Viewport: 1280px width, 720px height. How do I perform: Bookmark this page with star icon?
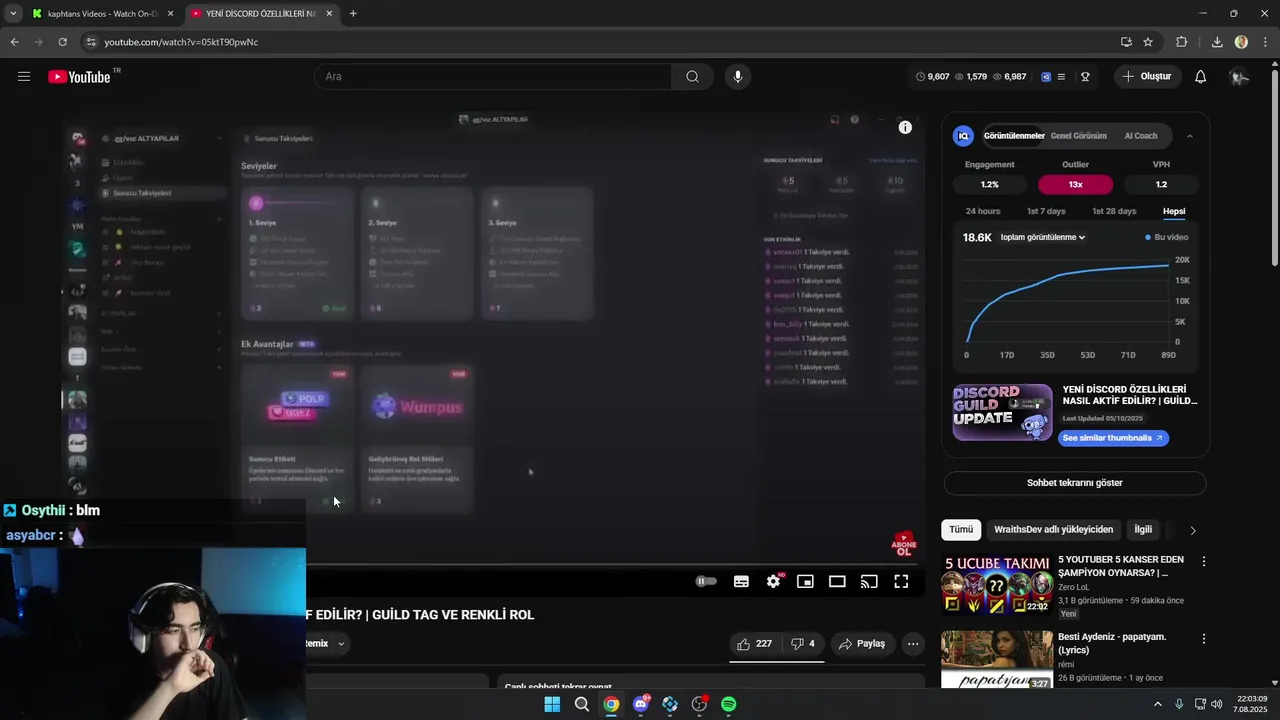coord(1148,42)
